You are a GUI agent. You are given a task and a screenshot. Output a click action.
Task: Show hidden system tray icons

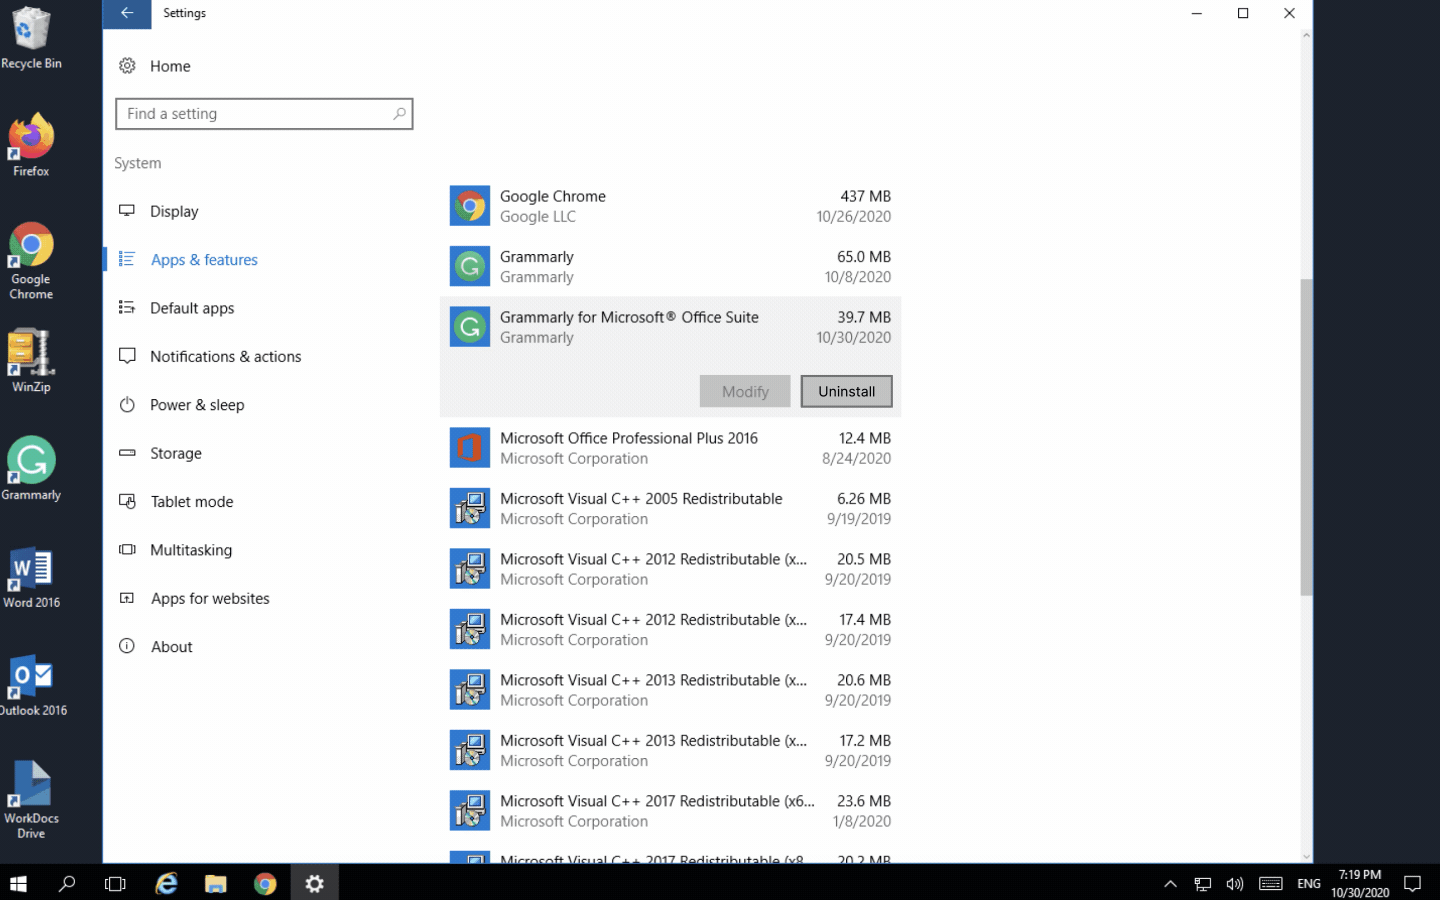(1170, 883)
